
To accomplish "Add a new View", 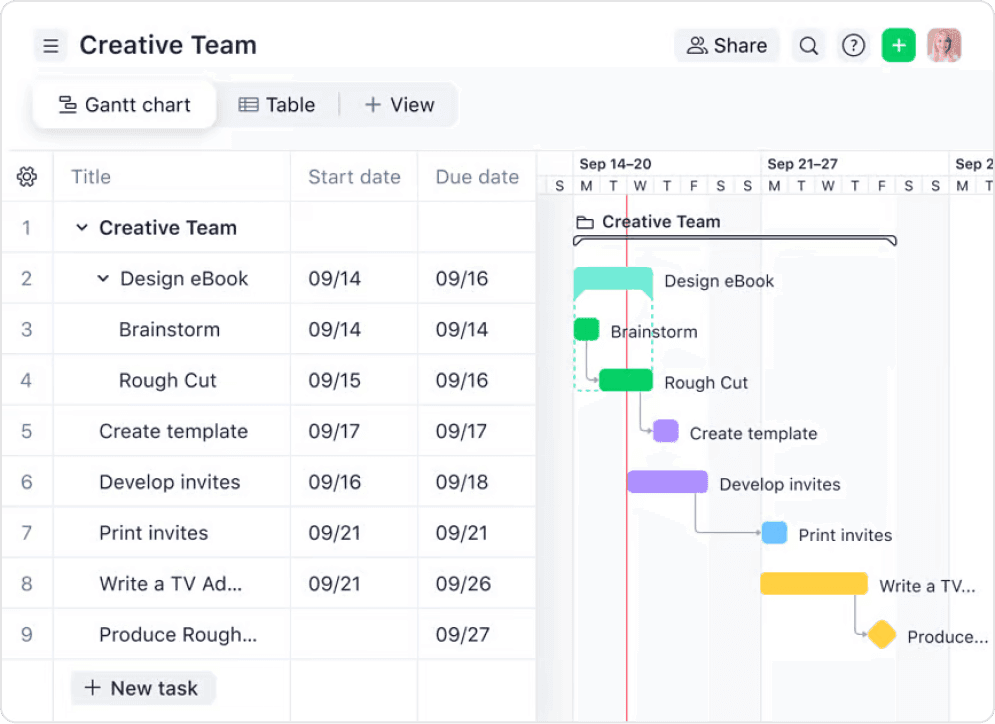I will click(x=400, y=105).
